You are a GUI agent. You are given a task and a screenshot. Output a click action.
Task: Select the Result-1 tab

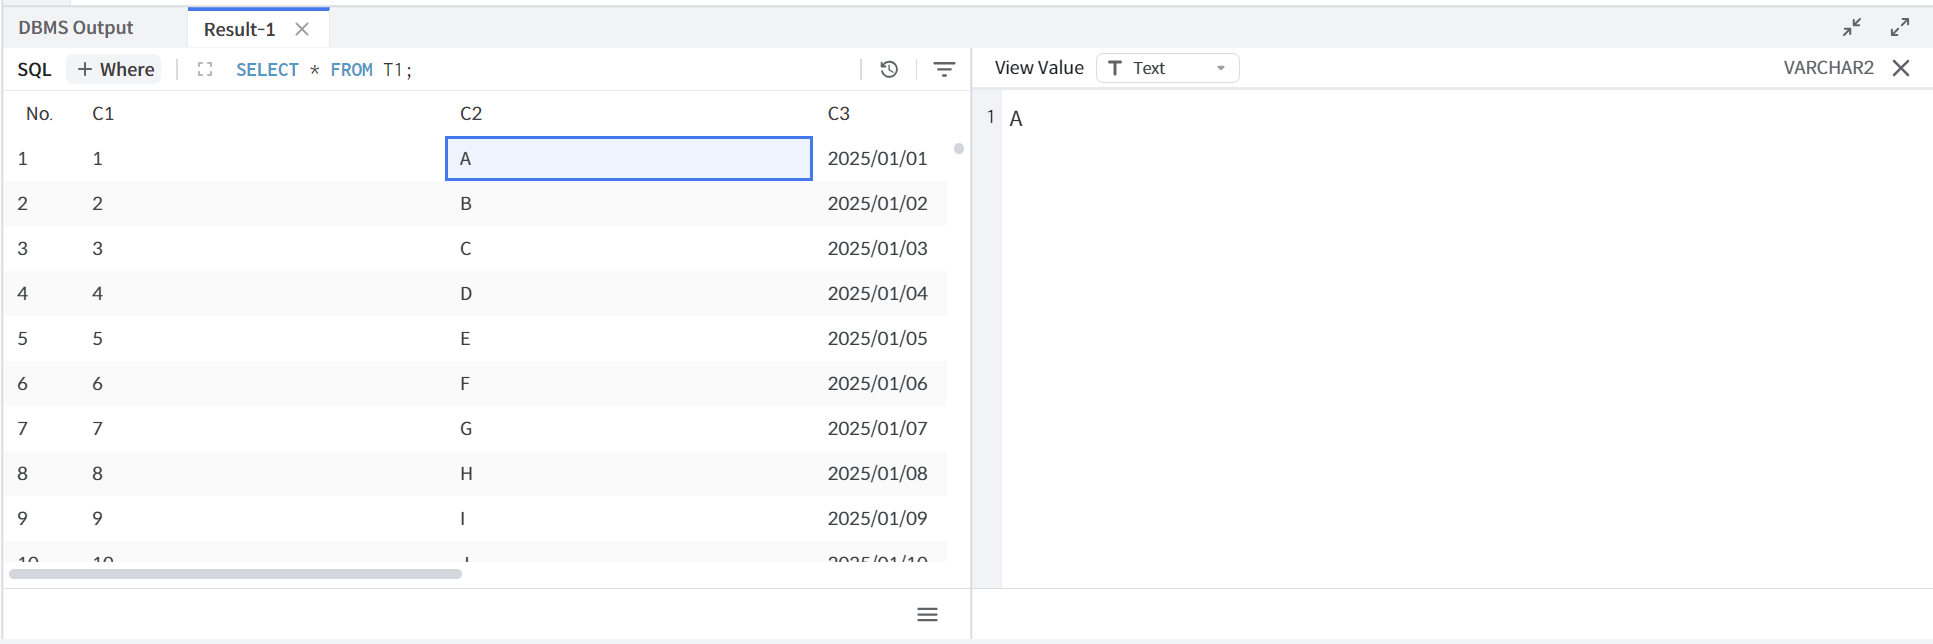coord(239,29)
